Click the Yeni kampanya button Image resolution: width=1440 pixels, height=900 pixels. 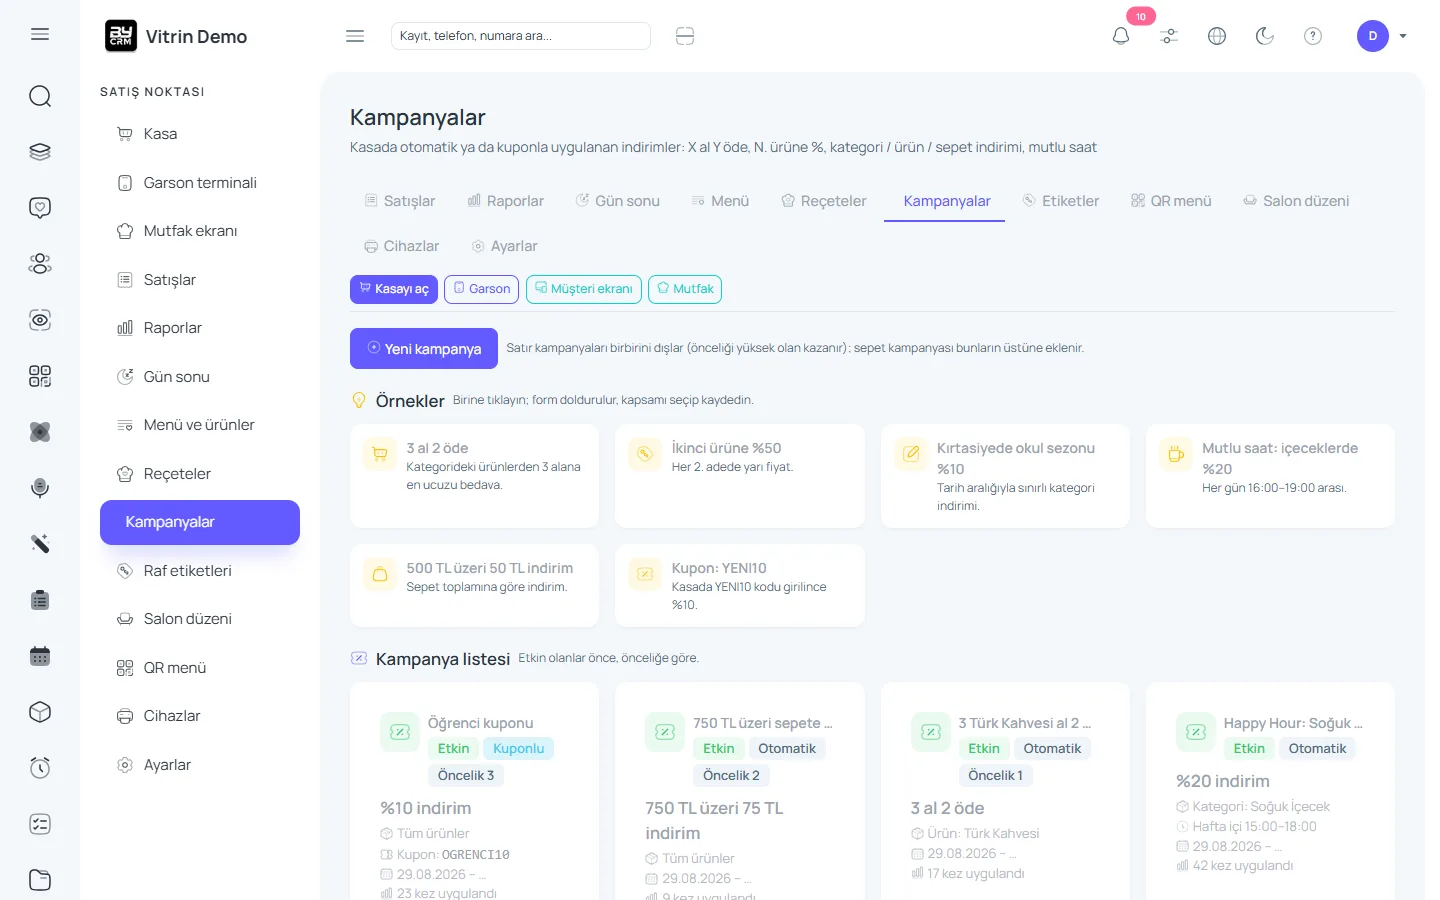[424, 349]
